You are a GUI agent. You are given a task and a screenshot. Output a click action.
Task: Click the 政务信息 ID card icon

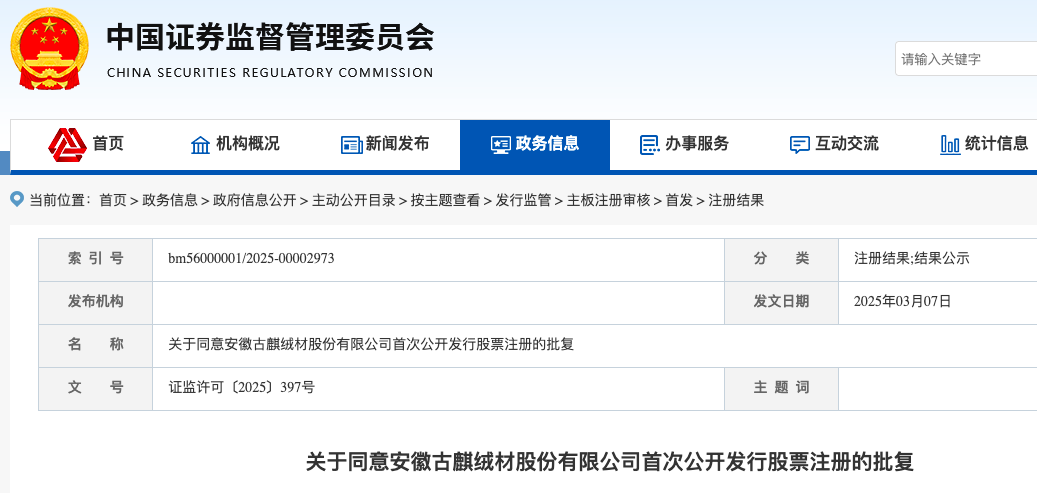(x=500, y=145)
